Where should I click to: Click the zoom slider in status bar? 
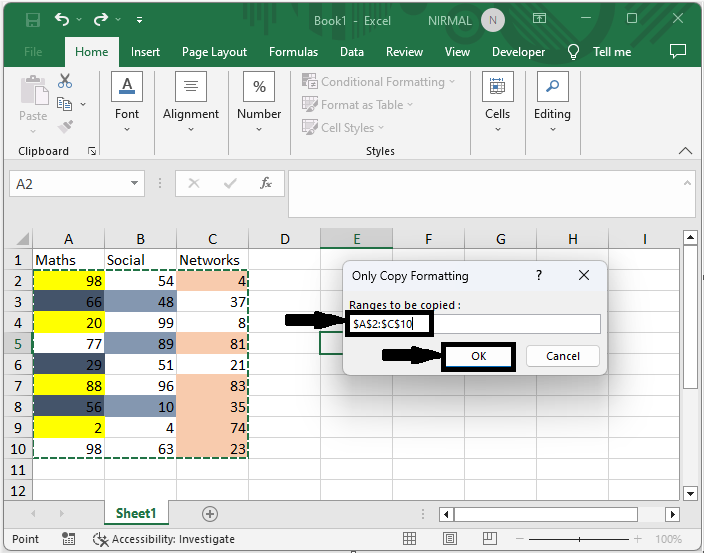579,539
